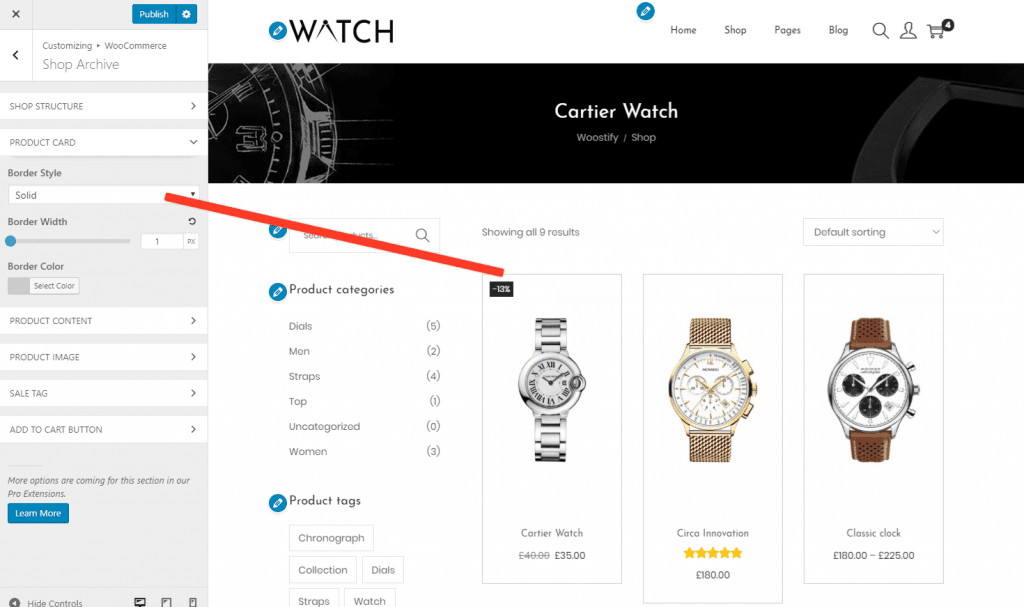1024x607 pixels.
Task: Open the Pages menu item
Action: click(x=787, y=30)
